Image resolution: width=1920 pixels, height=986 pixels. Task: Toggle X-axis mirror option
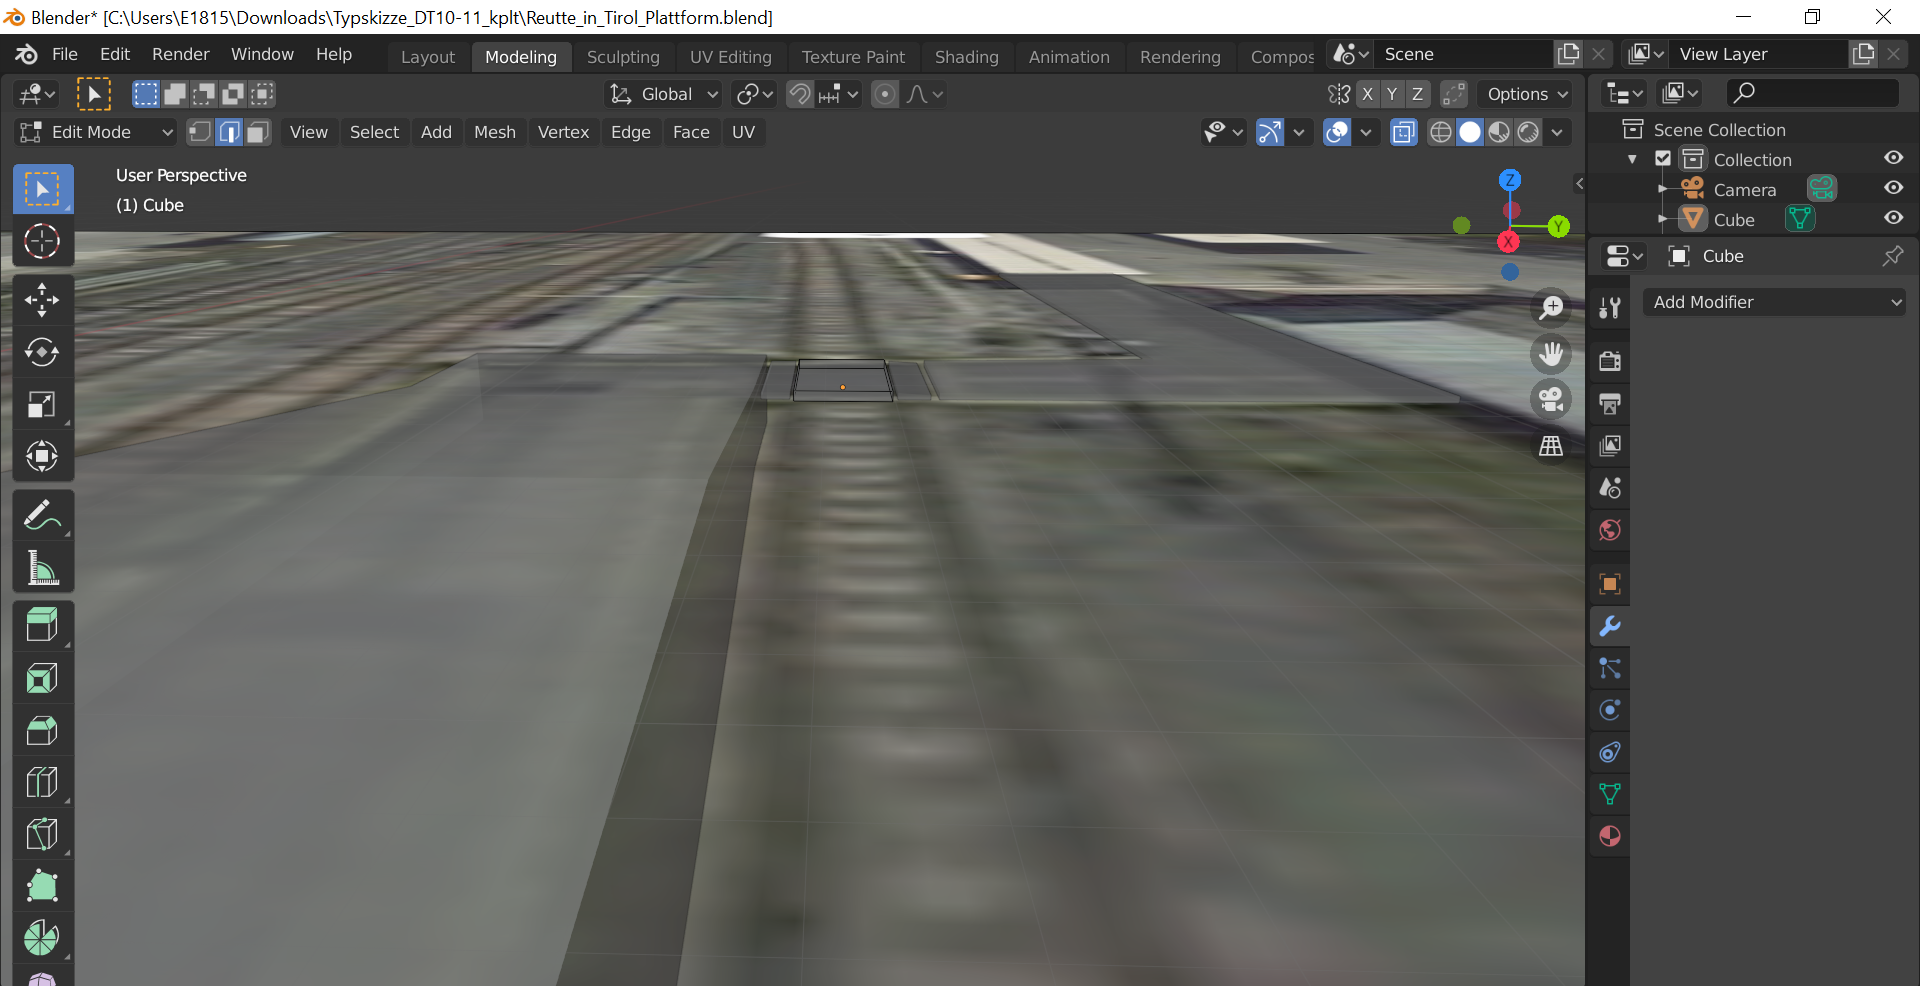click(x=1367, y=94)
